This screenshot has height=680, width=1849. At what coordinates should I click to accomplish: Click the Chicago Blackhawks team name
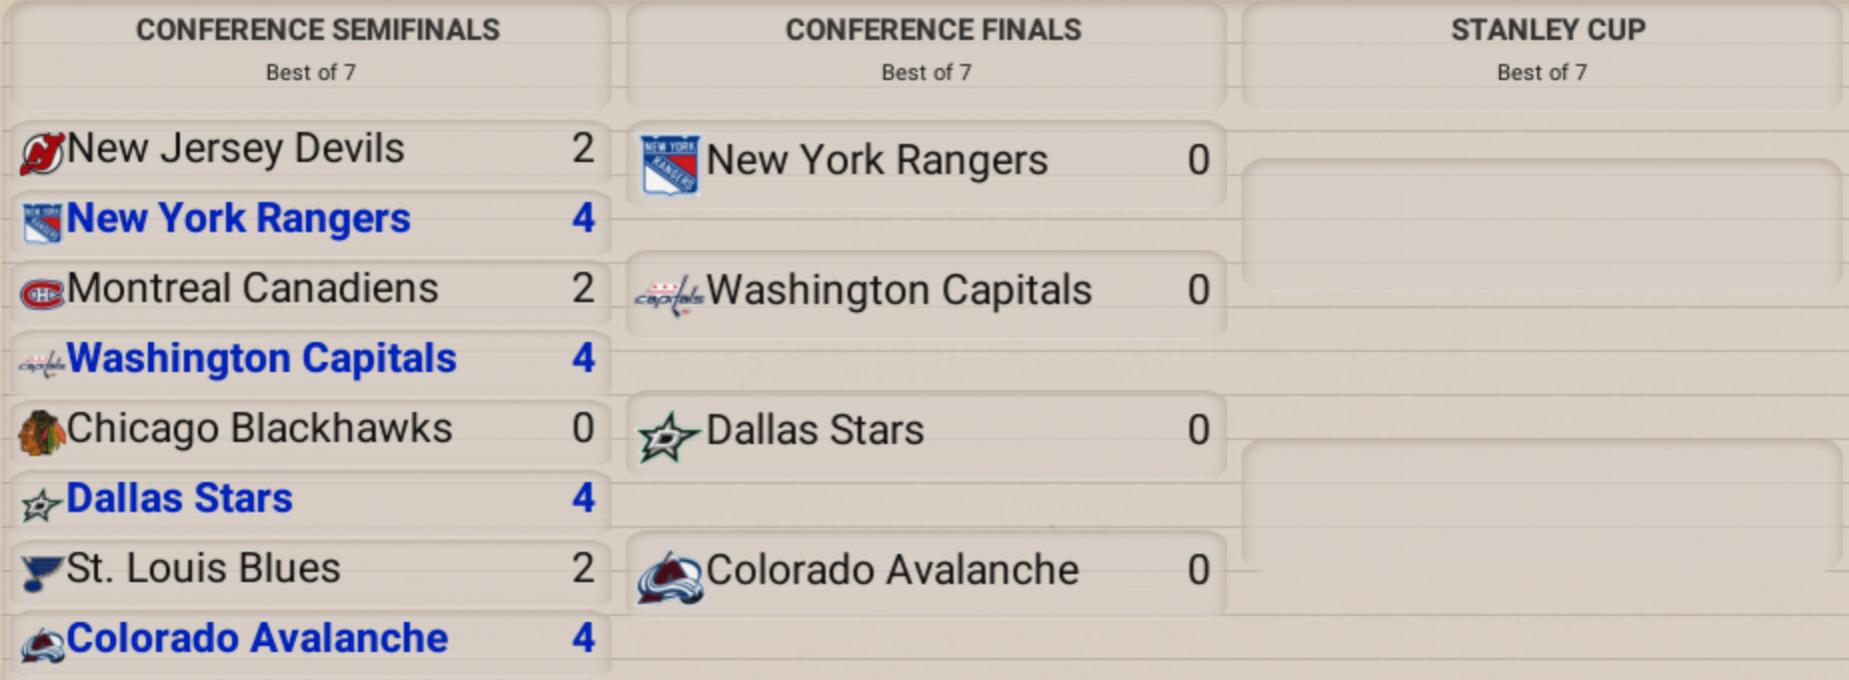[259, 429]
